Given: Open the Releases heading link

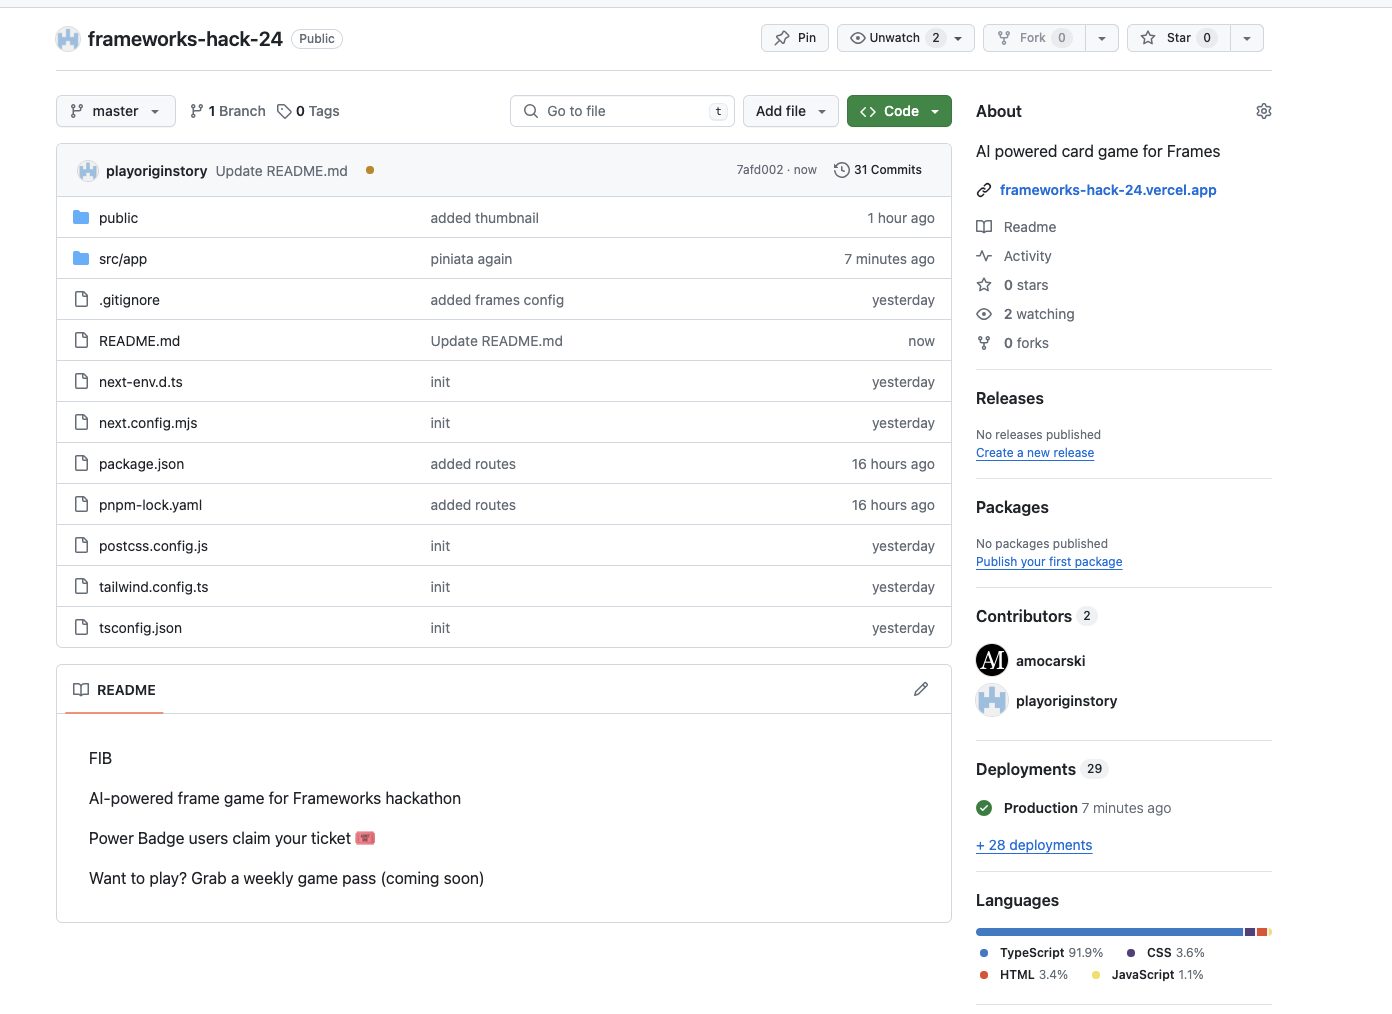Looking at the screenshot, I should coord(1009,398).
